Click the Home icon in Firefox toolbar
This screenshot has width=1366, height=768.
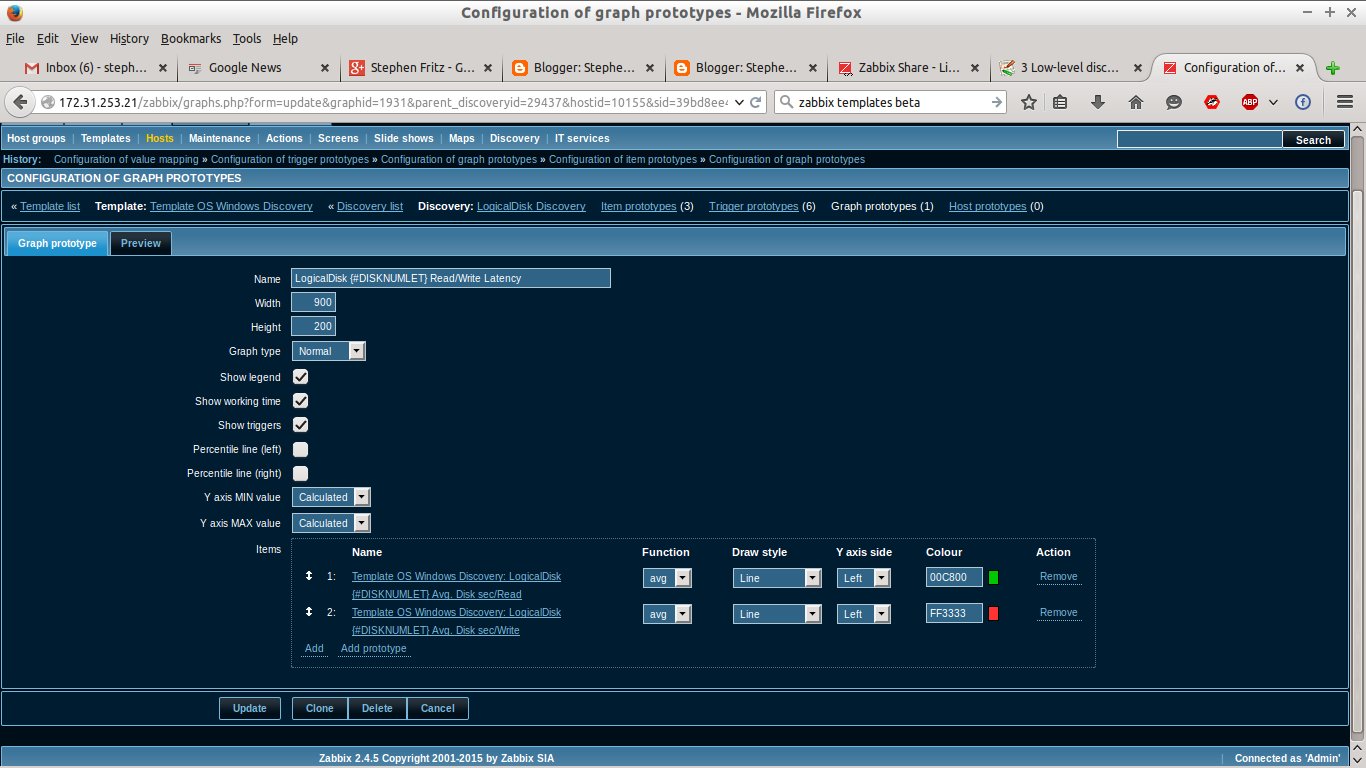[x=1135, y=101]
